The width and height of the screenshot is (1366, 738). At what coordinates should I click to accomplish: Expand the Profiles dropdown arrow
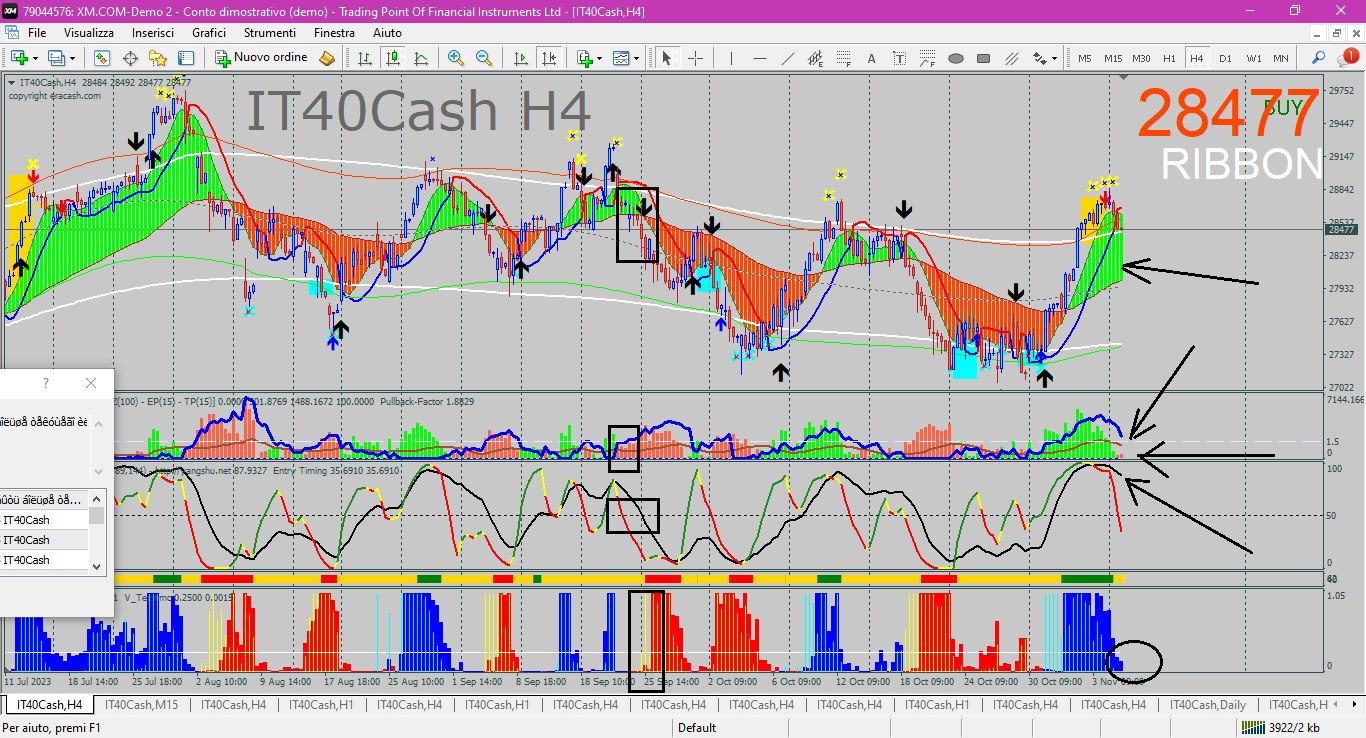tap(72, 58)
